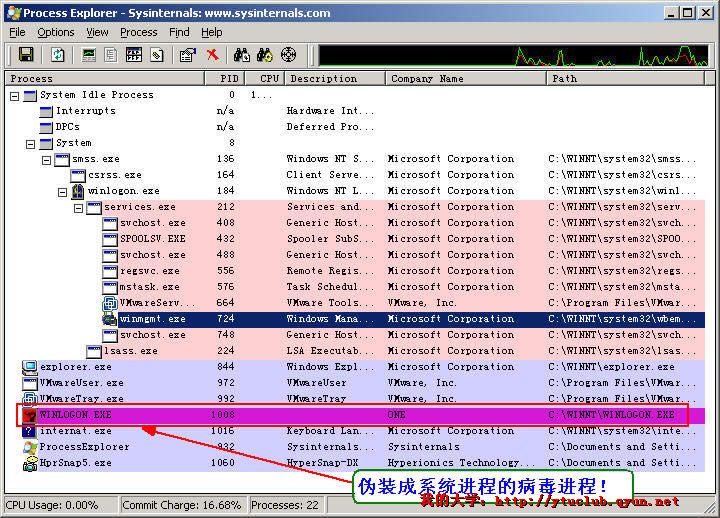Open System Information graph icon
Viewport: 720px width, 518px height.
89,55
